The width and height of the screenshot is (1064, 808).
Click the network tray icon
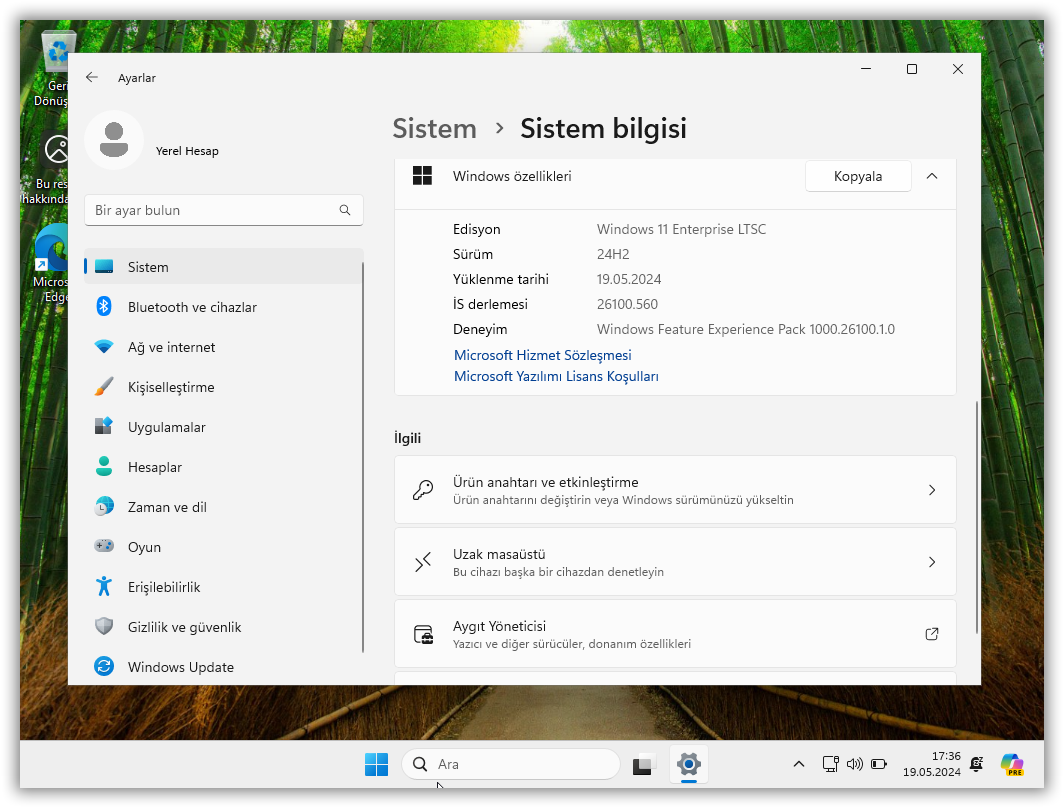[831, 764]
